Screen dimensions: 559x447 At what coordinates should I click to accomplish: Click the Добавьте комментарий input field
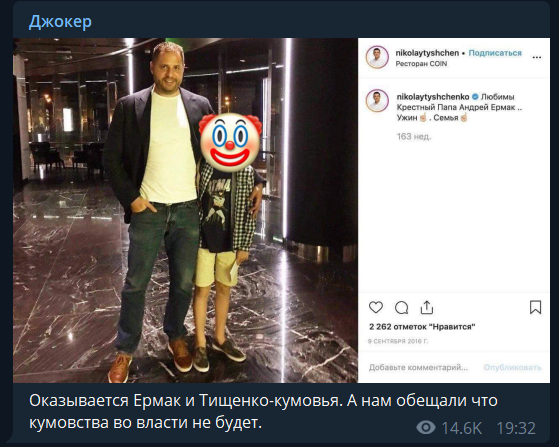coord(418,367)
